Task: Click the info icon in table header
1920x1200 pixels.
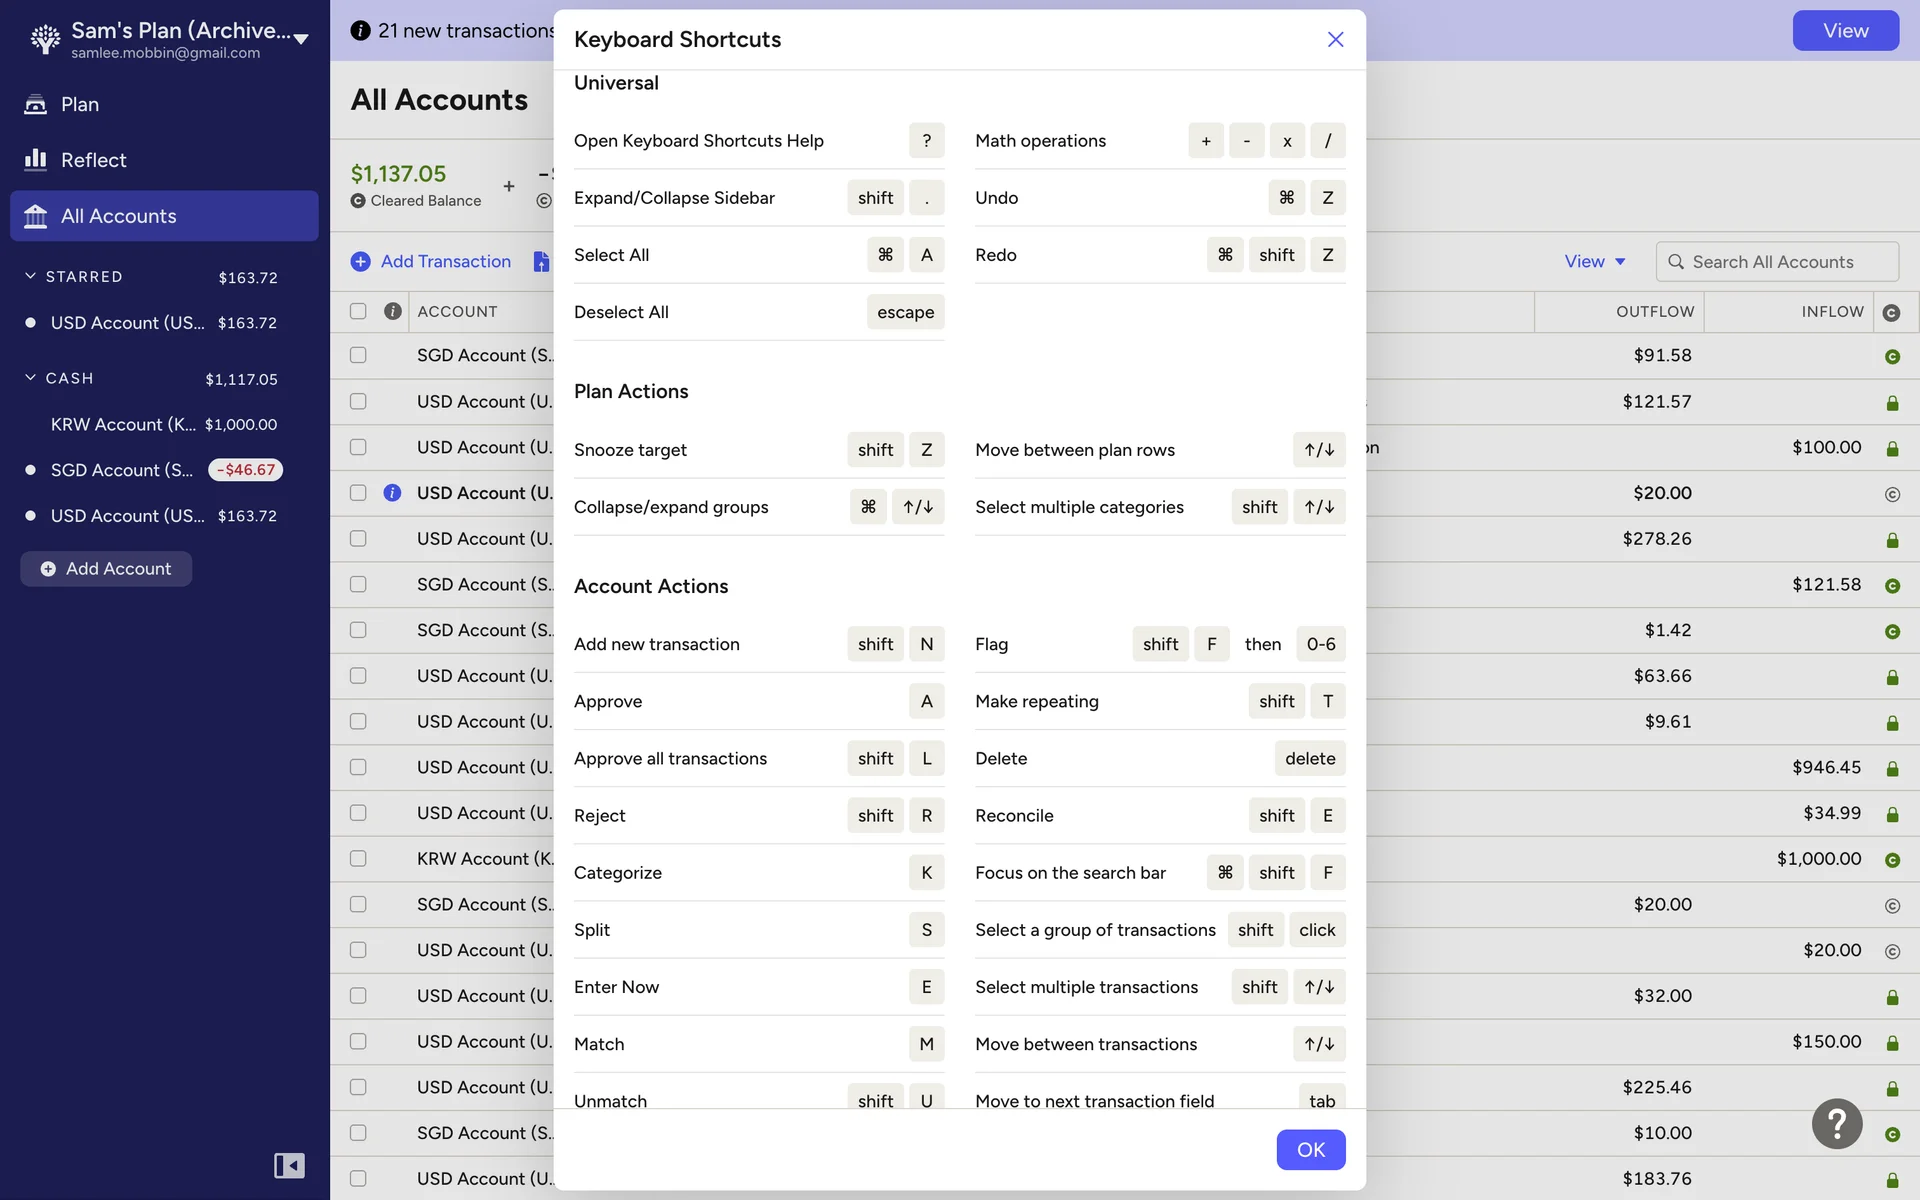Action: tap(393, 311)
